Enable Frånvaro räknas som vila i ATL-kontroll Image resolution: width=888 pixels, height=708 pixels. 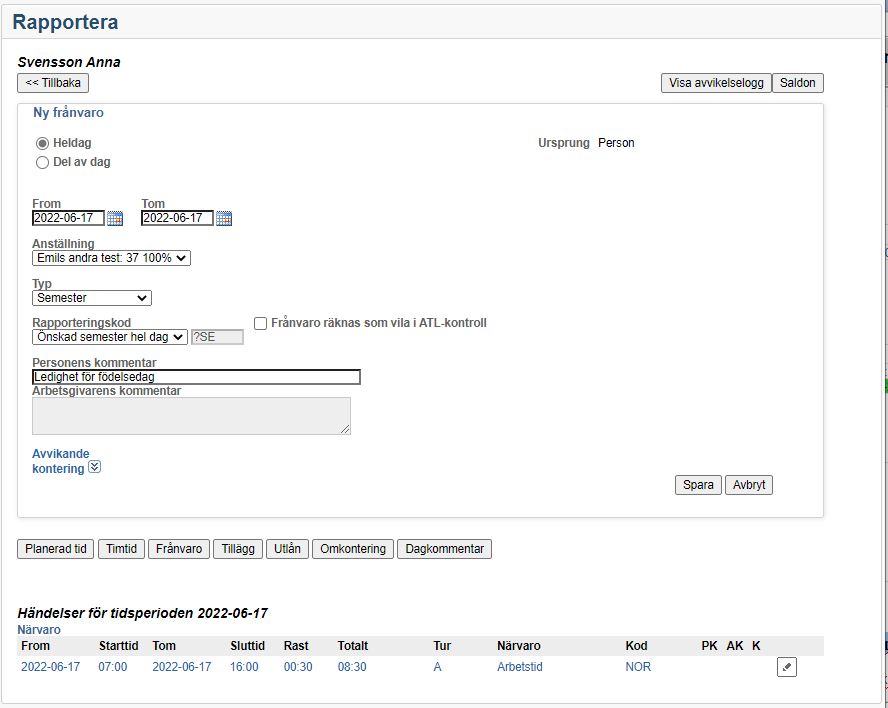tap(261, 323)
